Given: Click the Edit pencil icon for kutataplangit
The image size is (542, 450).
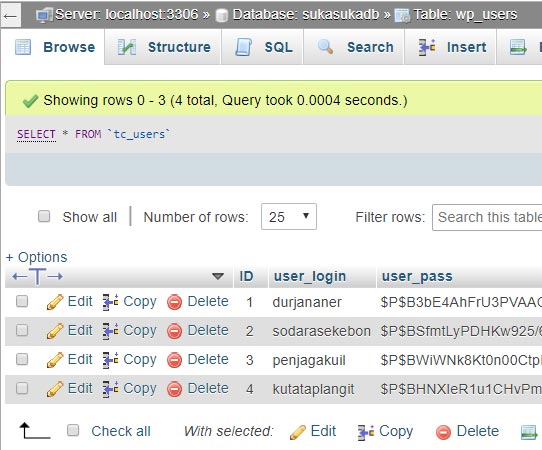Looking at the screenshot, I should pyautogui.click(x=55, y=389).
